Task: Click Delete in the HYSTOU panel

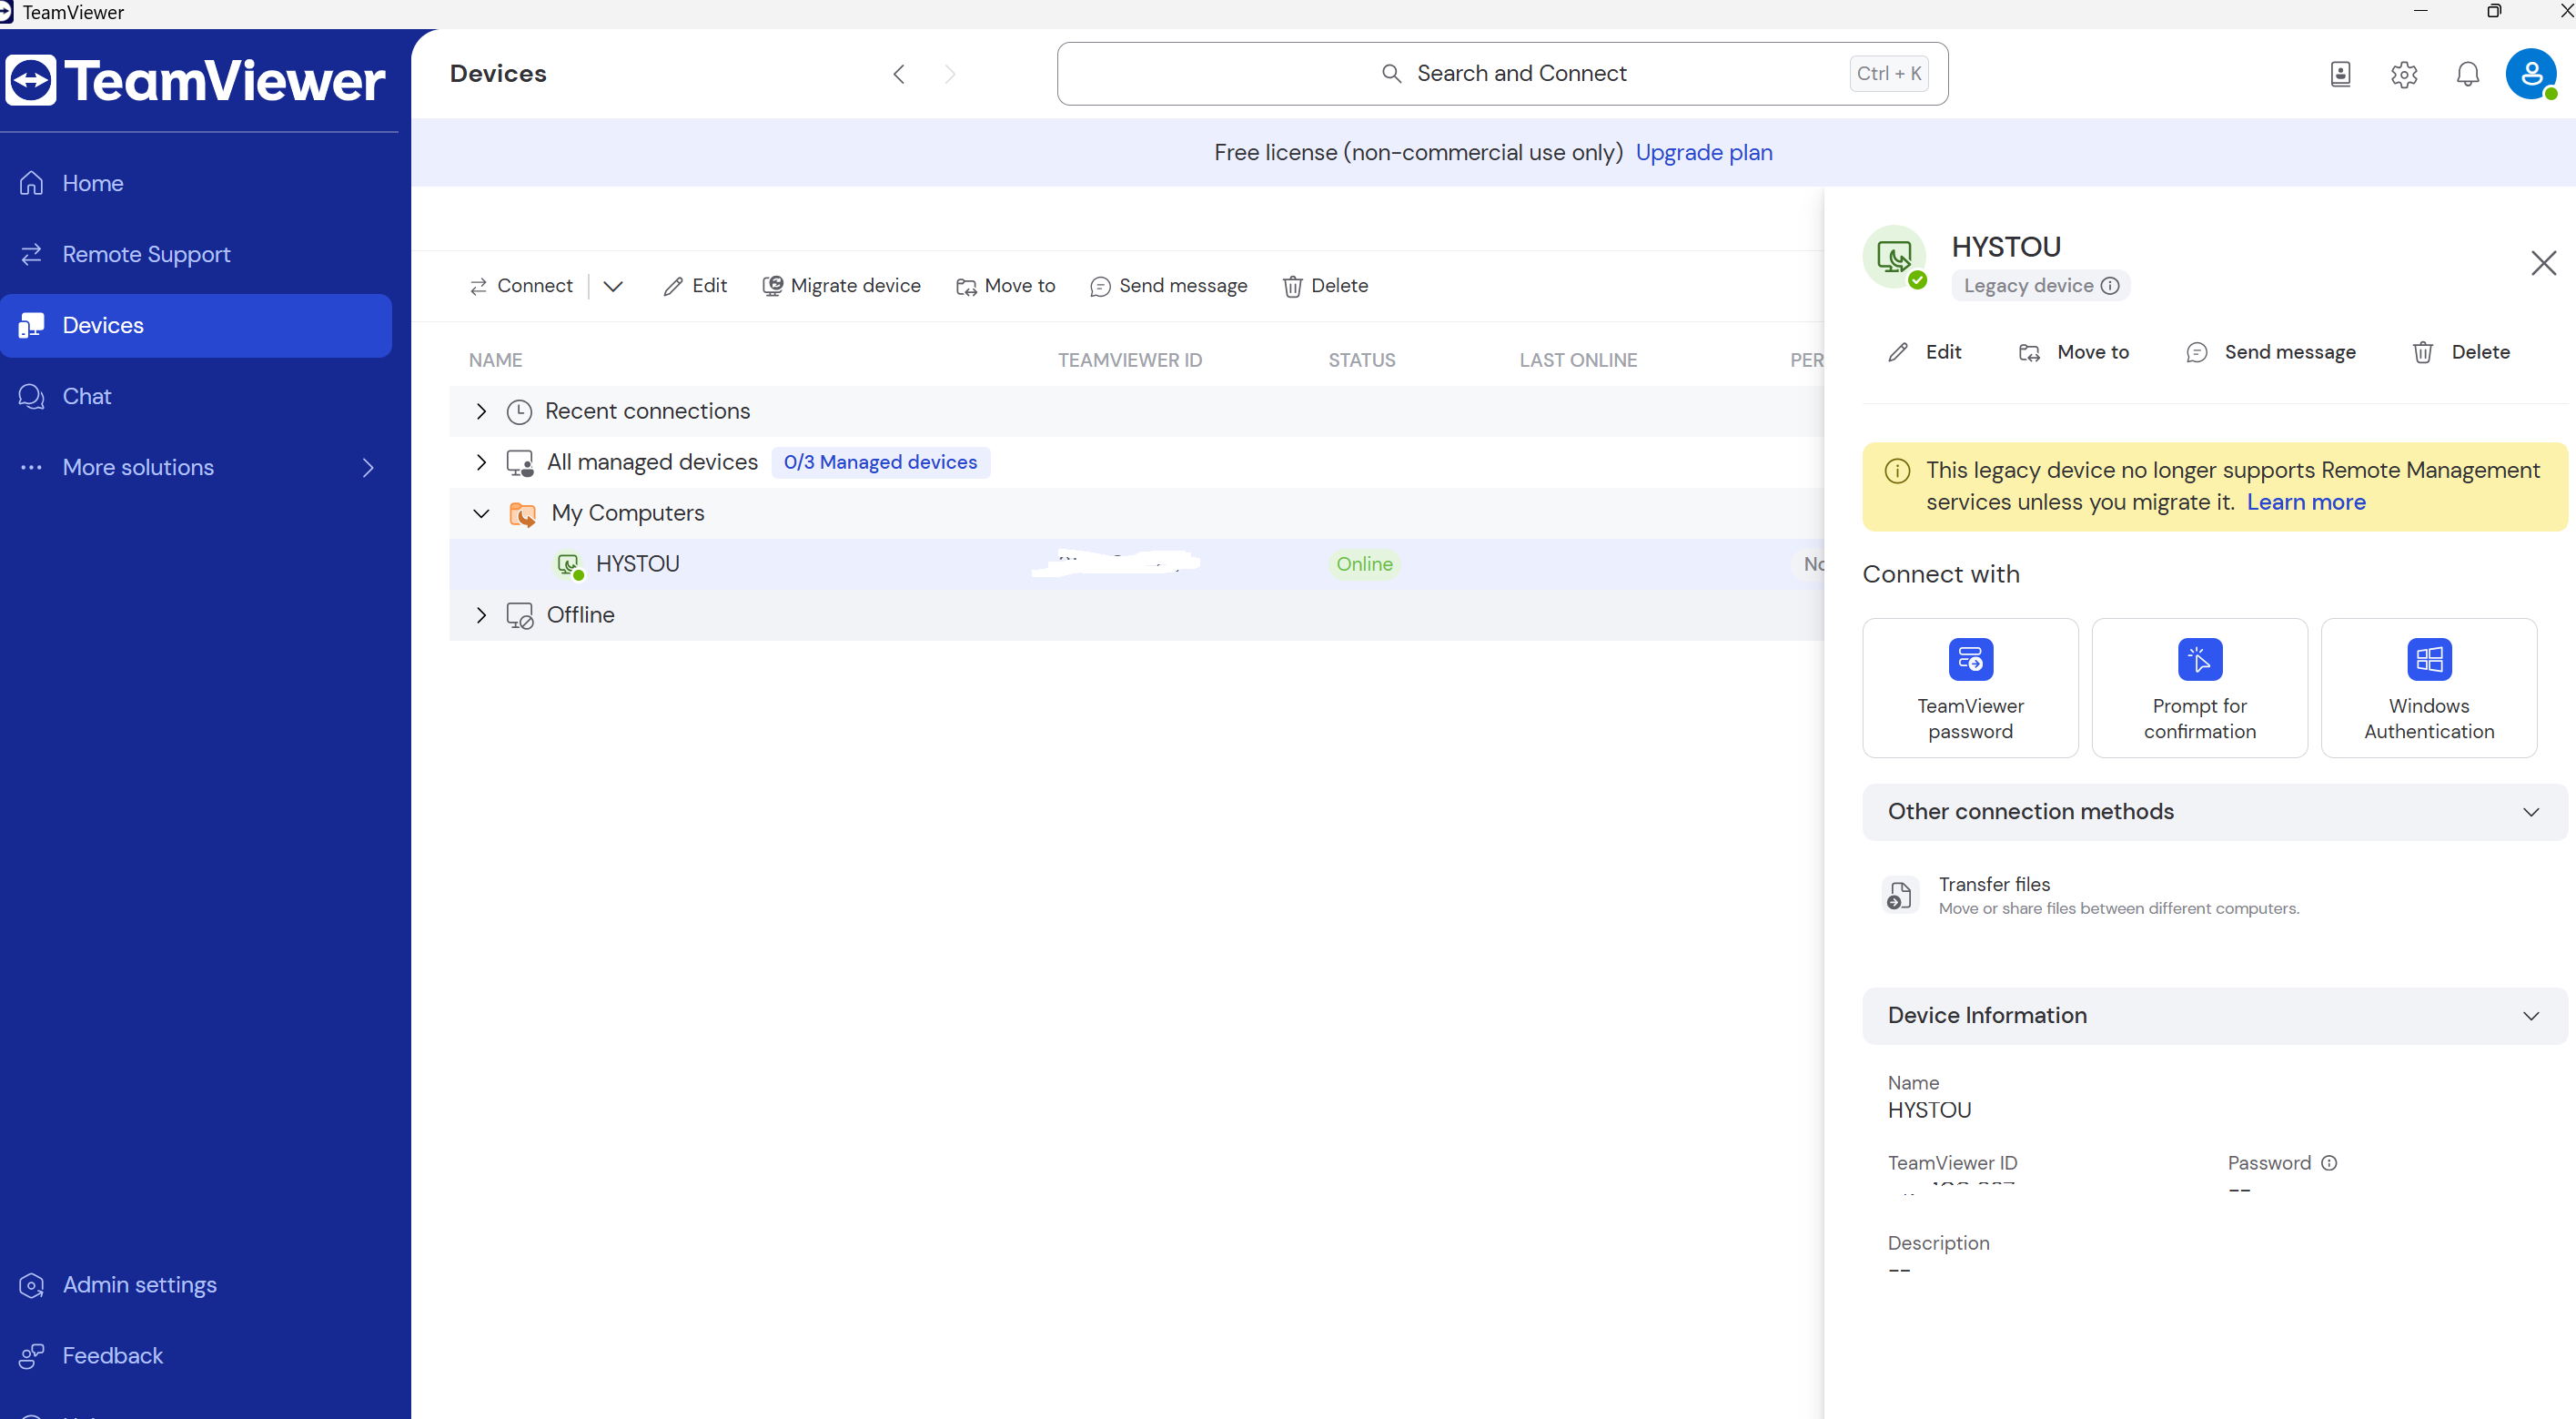Action: coord(2461,352)
